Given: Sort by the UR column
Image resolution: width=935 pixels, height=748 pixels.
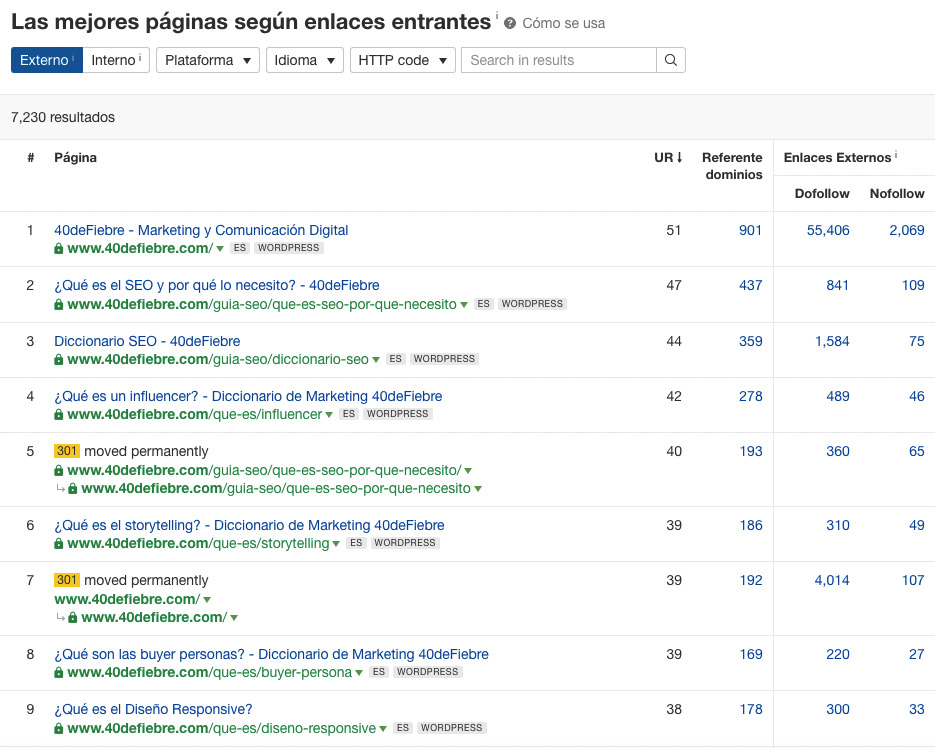Looking at the screenshot, I should point(668,157).
